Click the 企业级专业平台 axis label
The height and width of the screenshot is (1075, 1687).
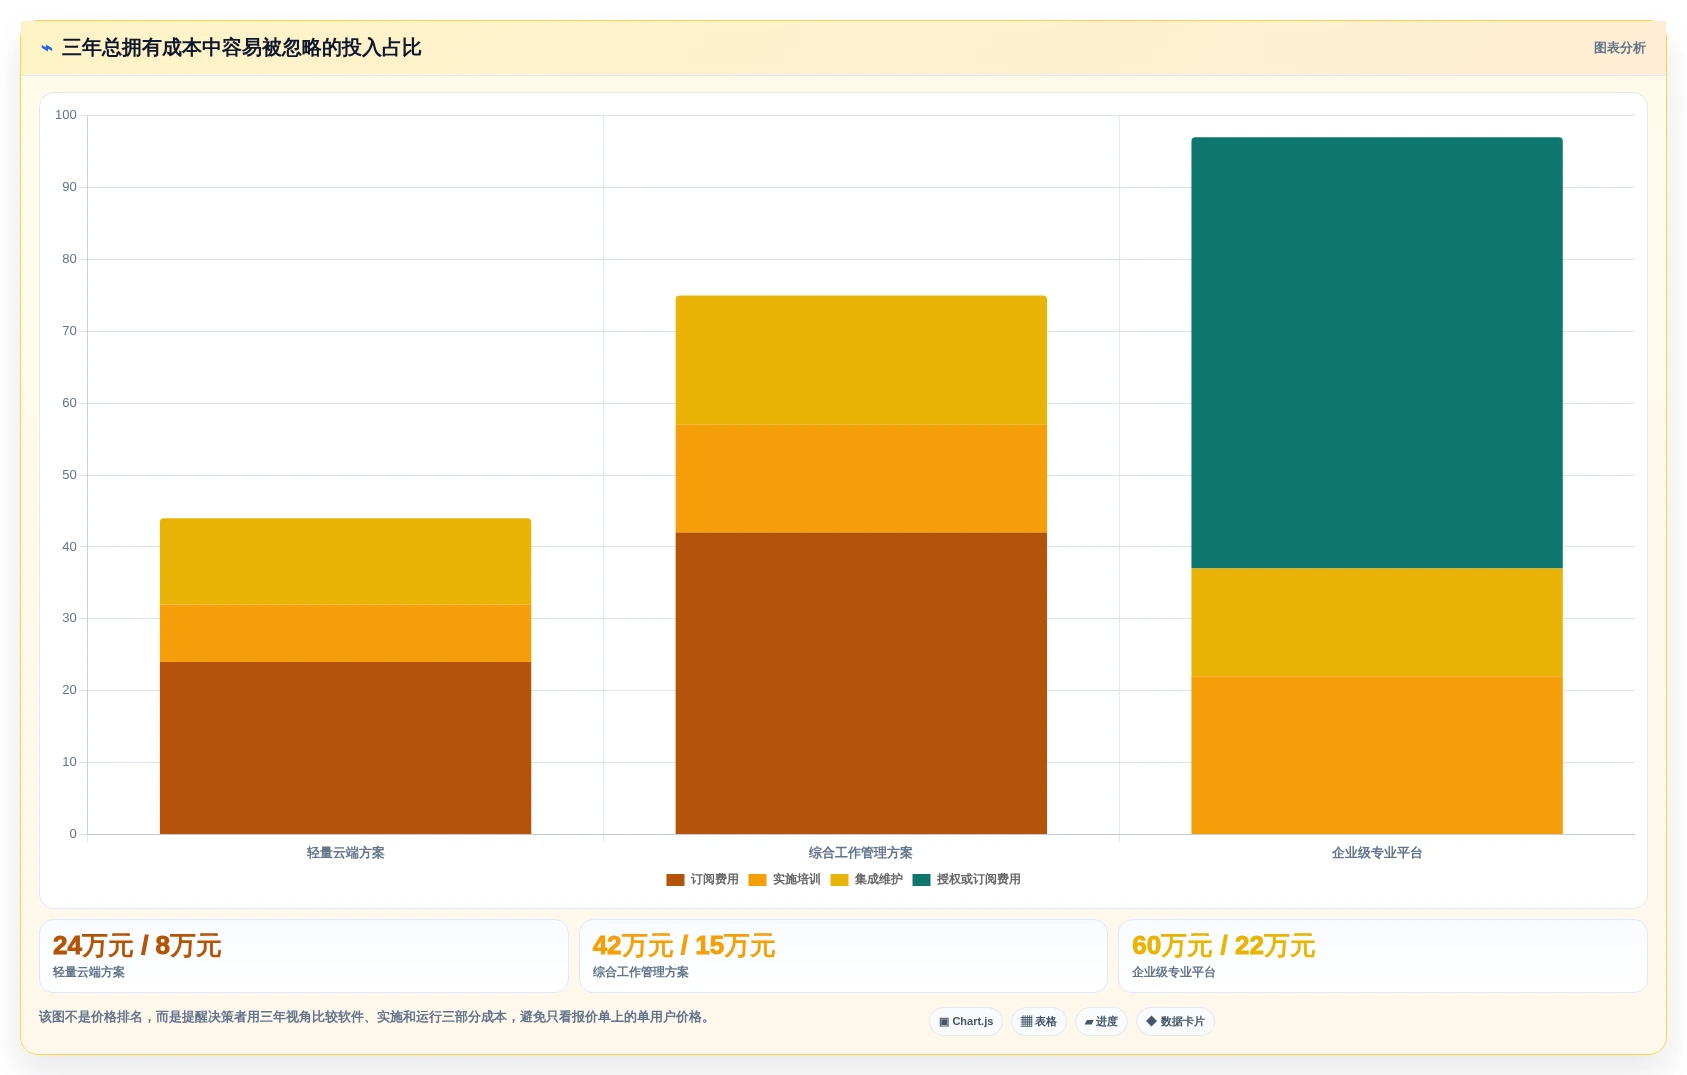point(1377,853)
